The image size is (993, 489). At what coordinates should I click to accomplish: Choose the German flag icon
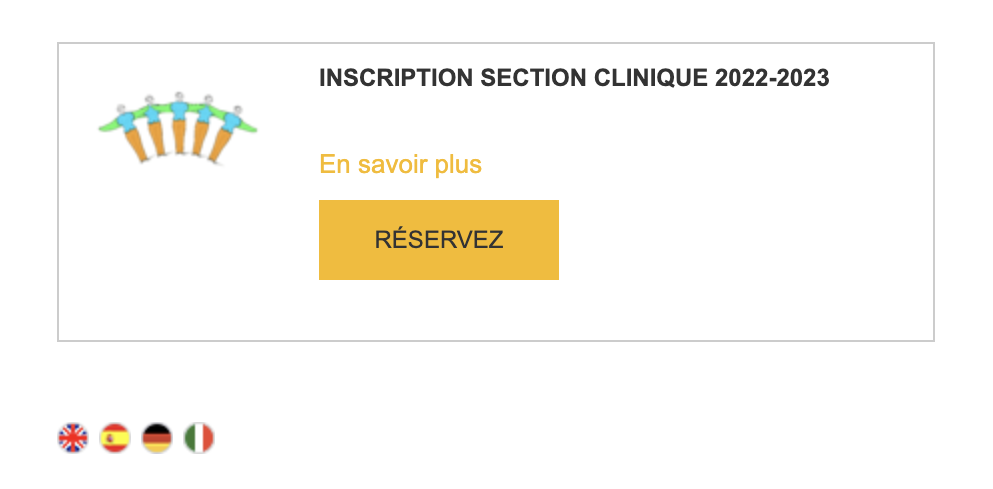(x=157, y=438)
